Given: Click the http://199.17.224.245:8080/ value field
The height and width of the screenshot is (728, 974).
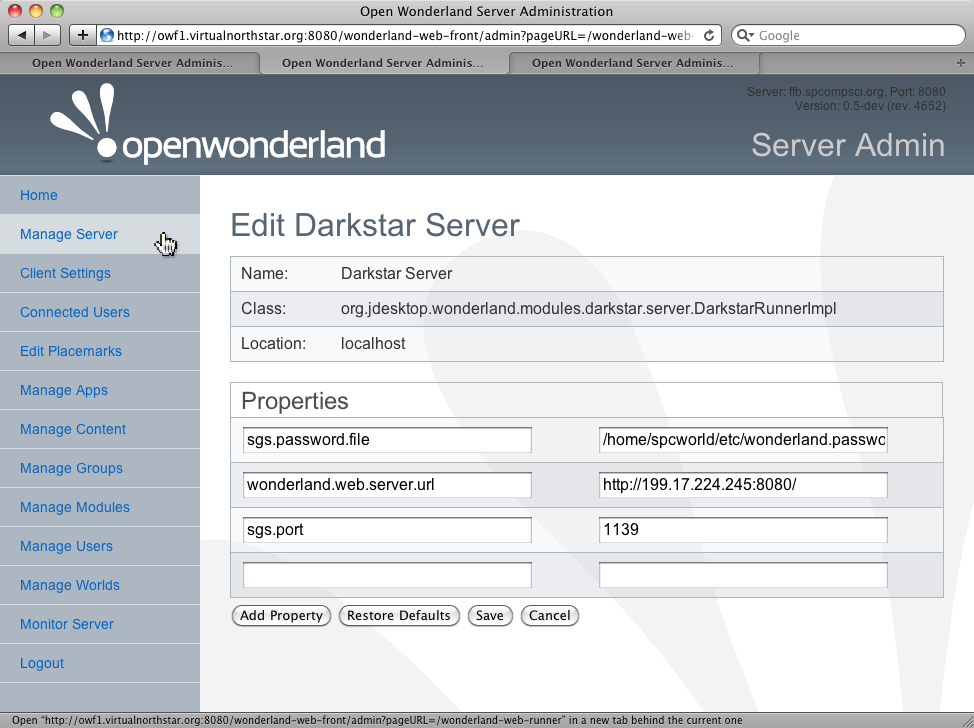Looking at the screenshot, I should (743, 485).
